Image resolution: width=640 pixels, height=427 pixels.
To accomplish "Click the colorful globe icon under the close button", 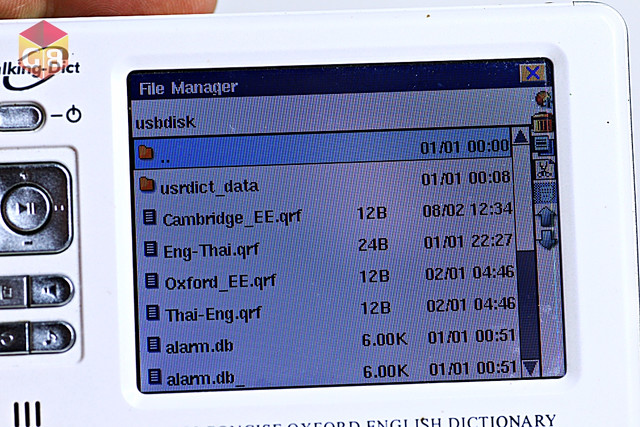I will [543, 98].
